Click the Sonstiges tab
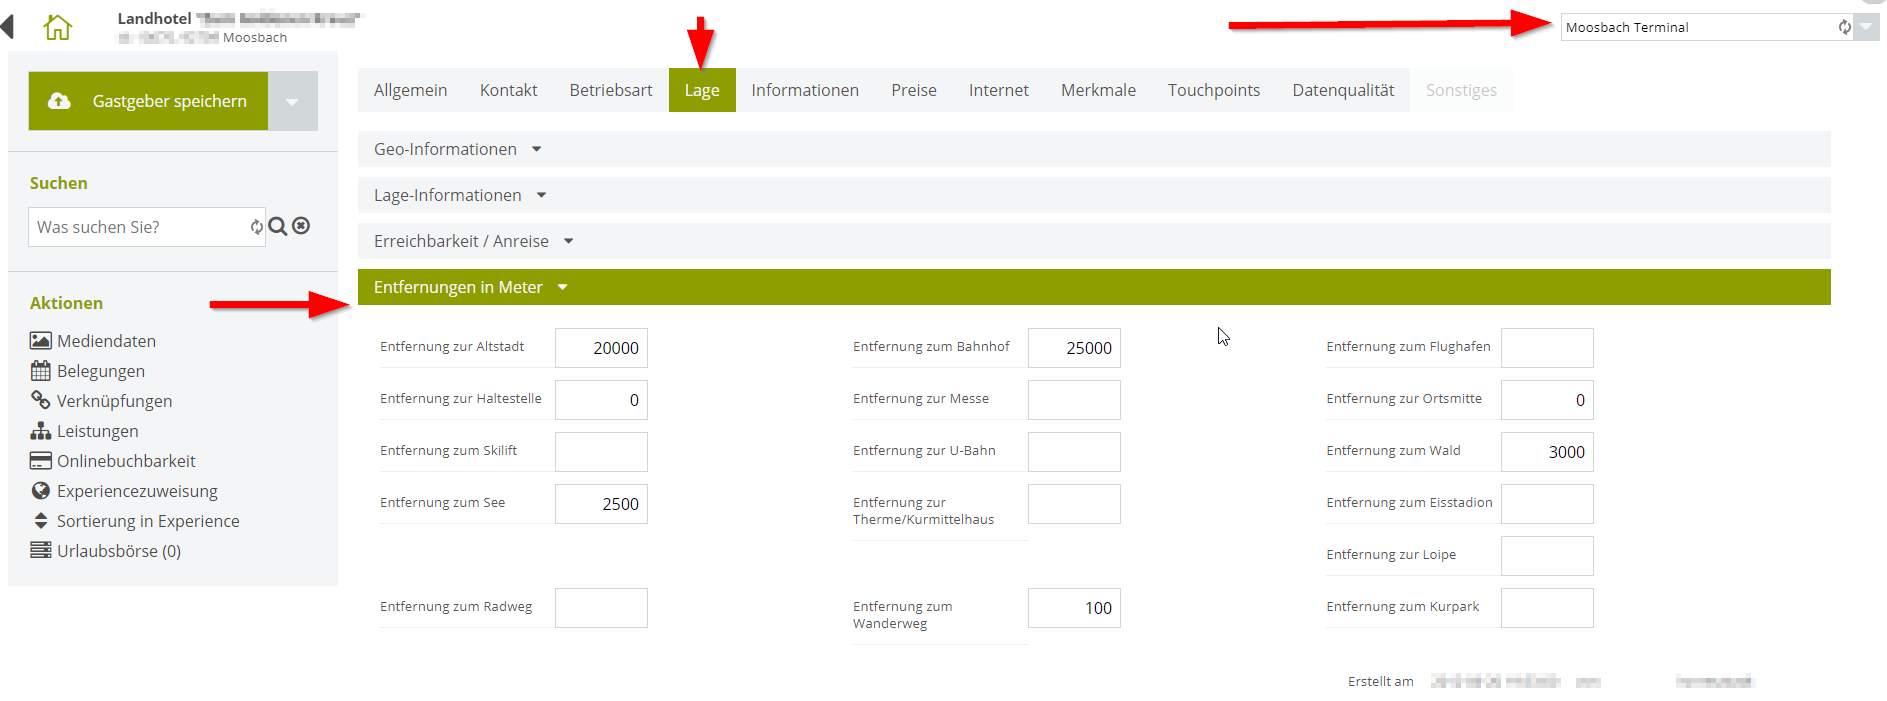 [1461, 90]
